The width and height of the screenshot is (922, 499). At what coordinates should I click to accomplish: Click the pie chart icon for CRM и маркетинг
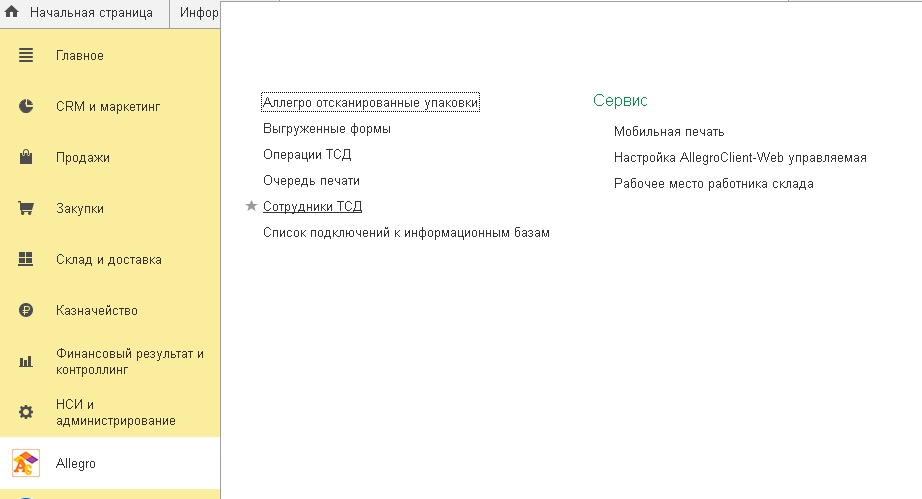point(26,106)
